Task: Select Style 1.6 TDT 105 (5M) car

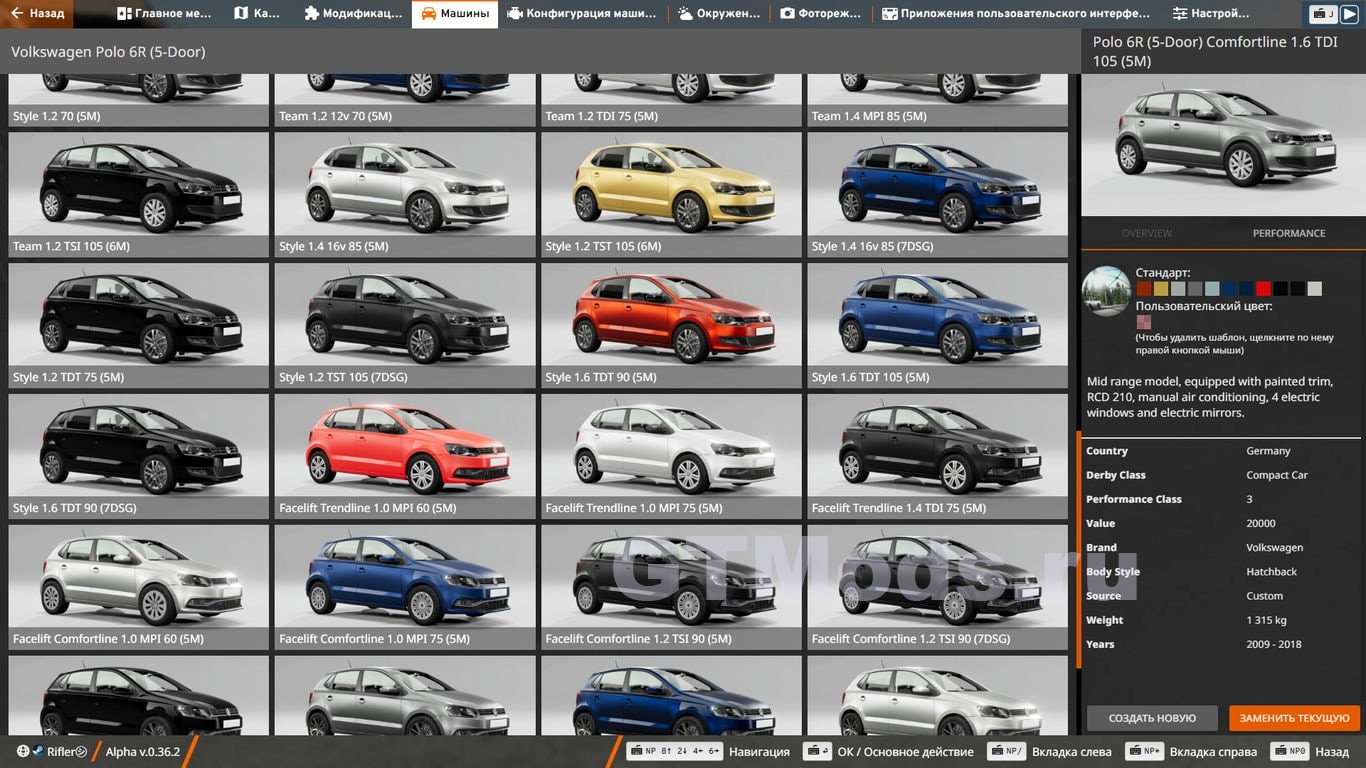Action: [x=938, y=325]
